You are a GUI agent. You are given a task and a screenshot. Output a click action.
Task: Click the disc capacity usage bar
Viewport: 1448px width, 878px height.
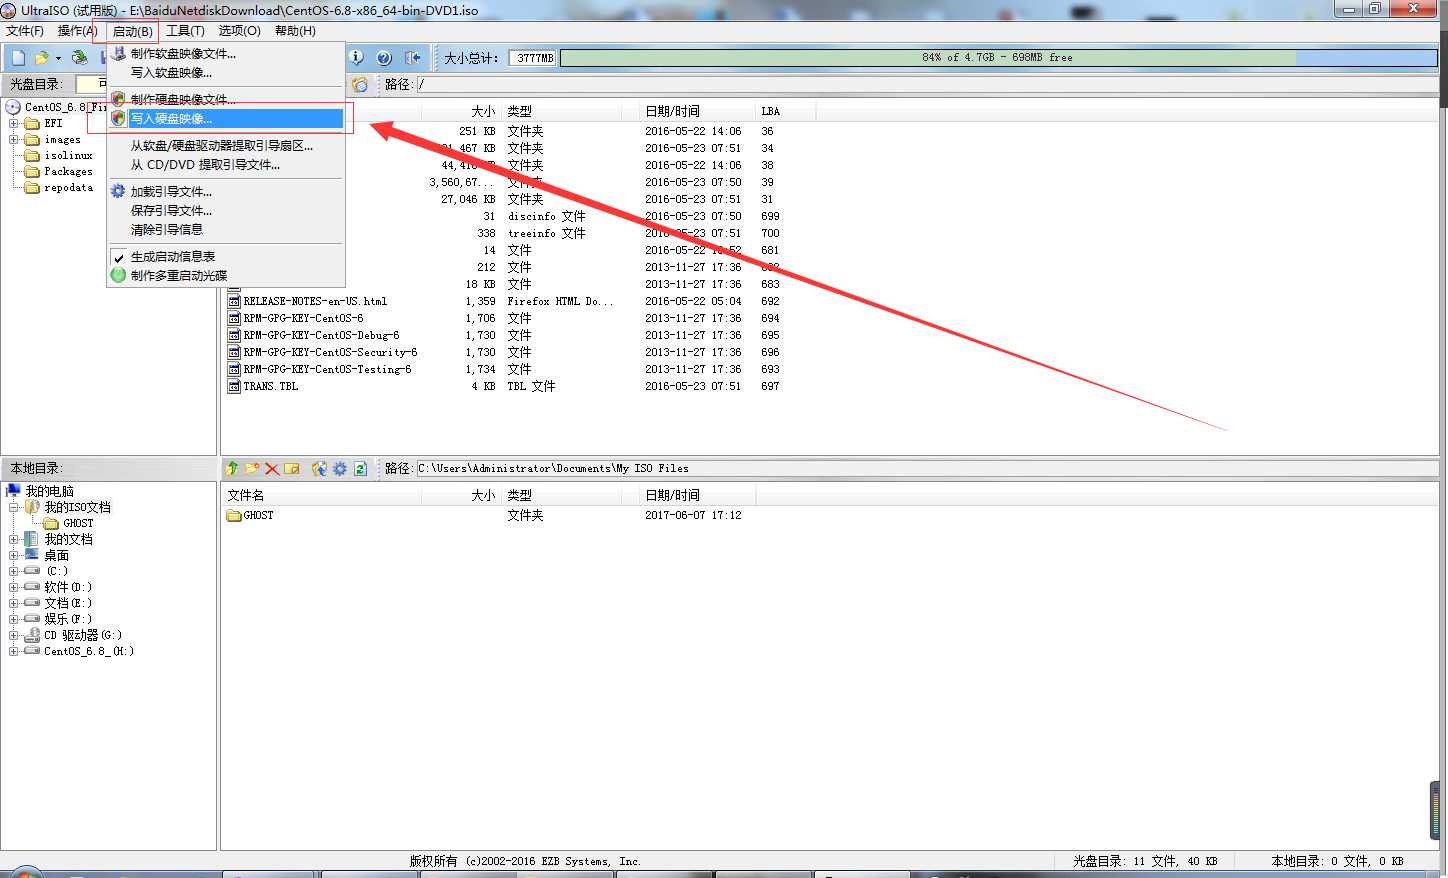coord(998,58)
